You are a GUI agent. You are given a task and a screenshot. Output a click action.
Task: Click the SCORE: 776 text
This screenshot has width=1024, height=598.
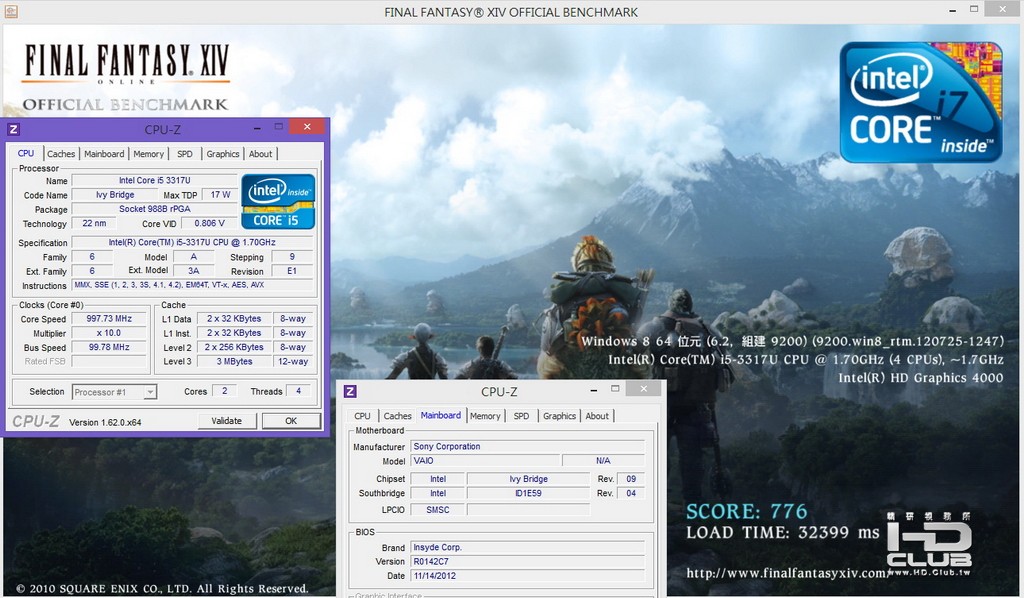pos(746,511)
